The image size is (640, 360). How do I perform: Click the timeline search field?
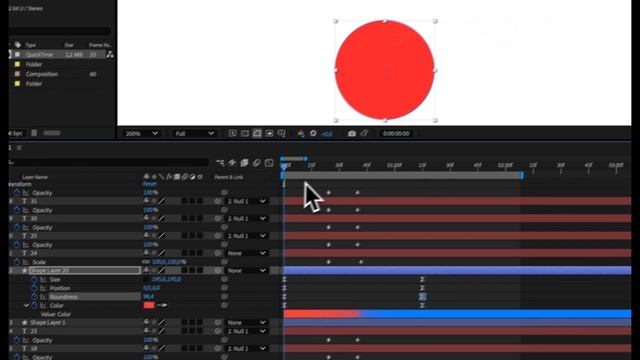click(109, 162)
